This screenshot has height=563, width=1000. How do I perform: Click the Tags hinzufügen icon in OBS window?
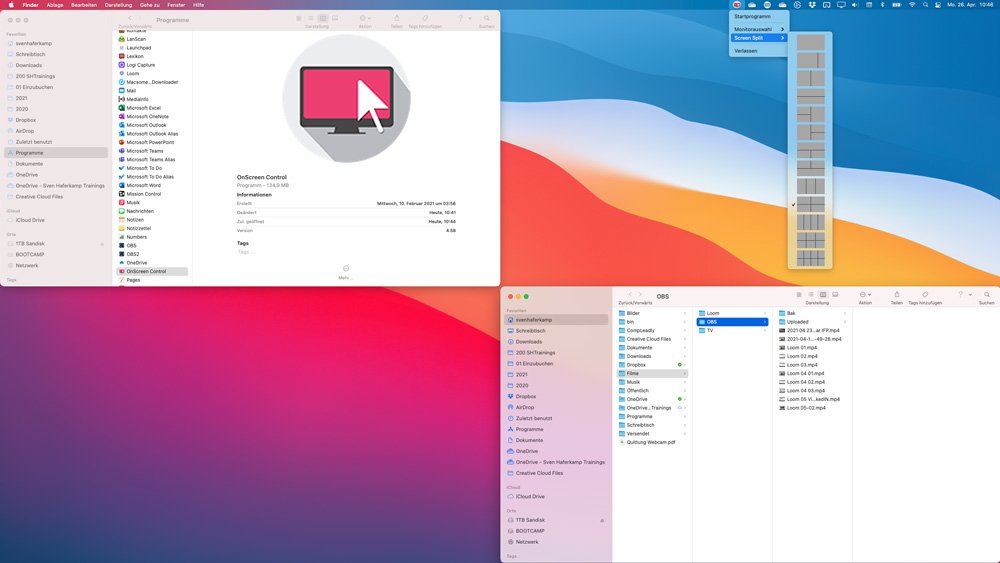[926, 295]
